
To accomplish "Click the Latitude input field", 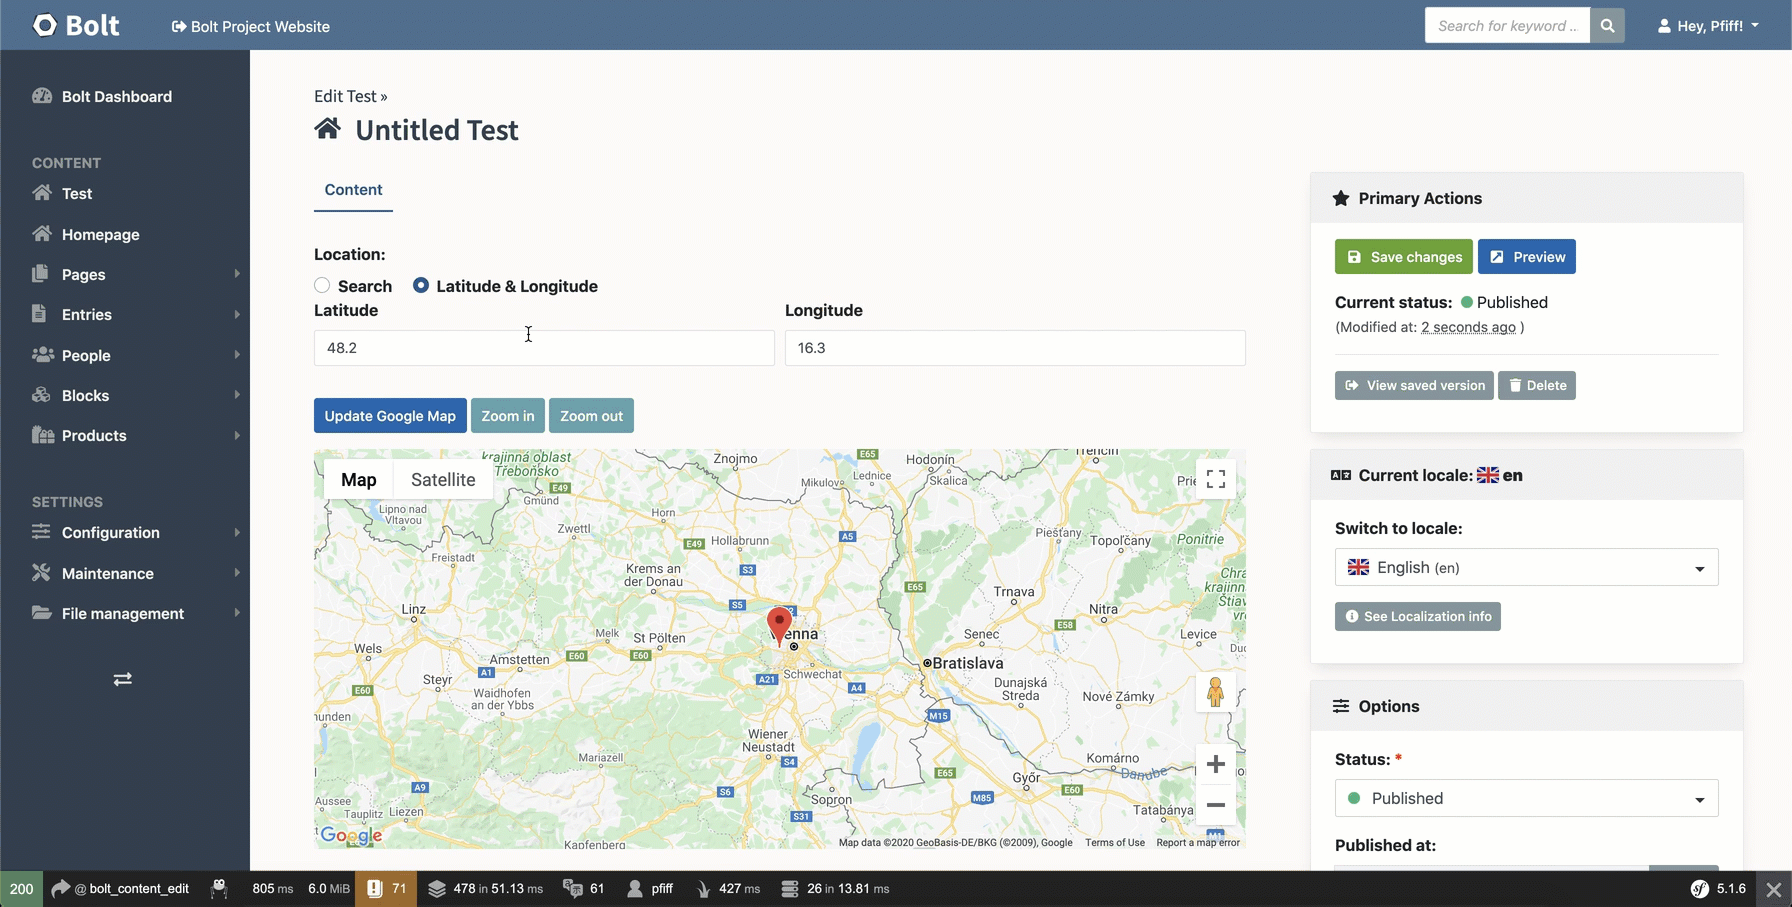I will [544, 348].
